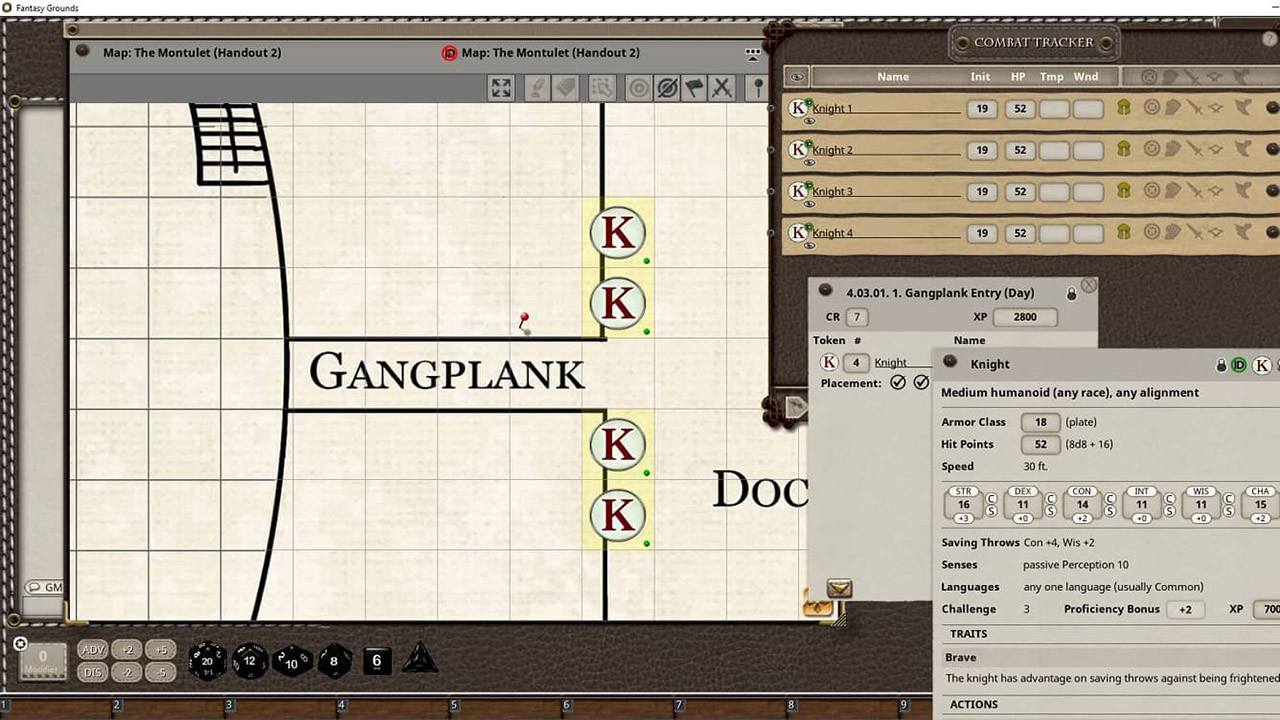Toggle the ID badge on the Knight statblock

(1240, 365)
